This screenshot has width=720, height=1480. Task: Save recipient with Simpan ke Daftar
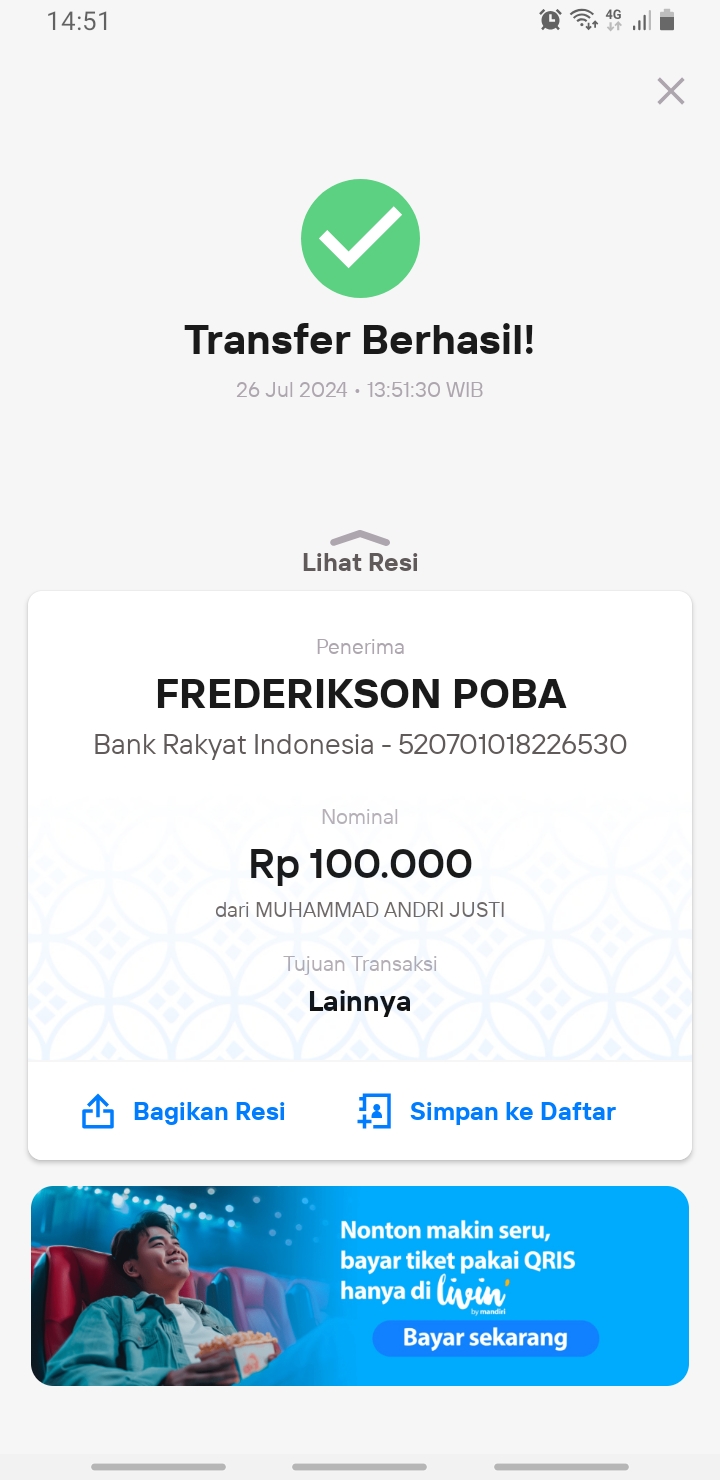[512, 1111]
